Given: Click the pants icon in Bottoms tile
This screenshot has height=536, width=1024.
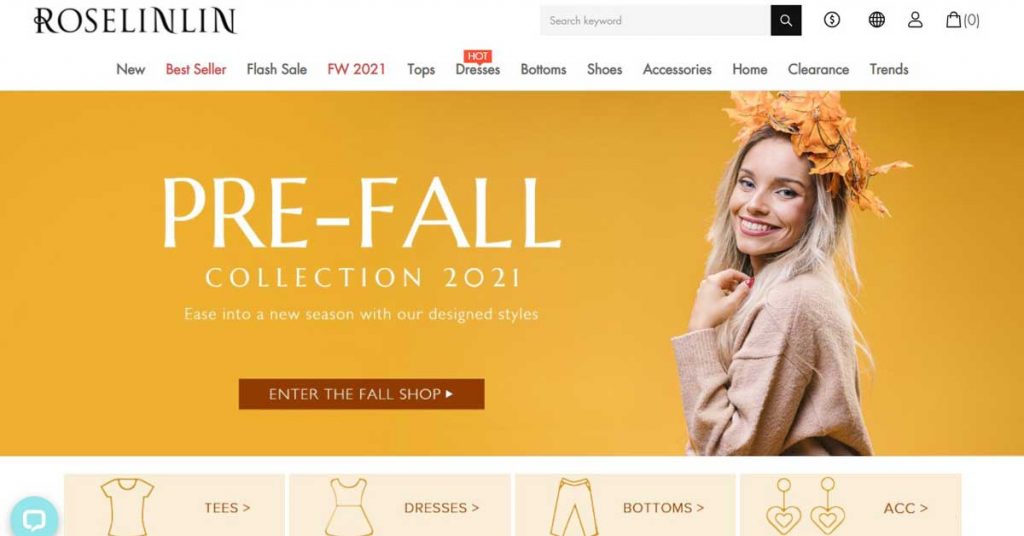Looking at the screenshot, I should tap(573, 507).
